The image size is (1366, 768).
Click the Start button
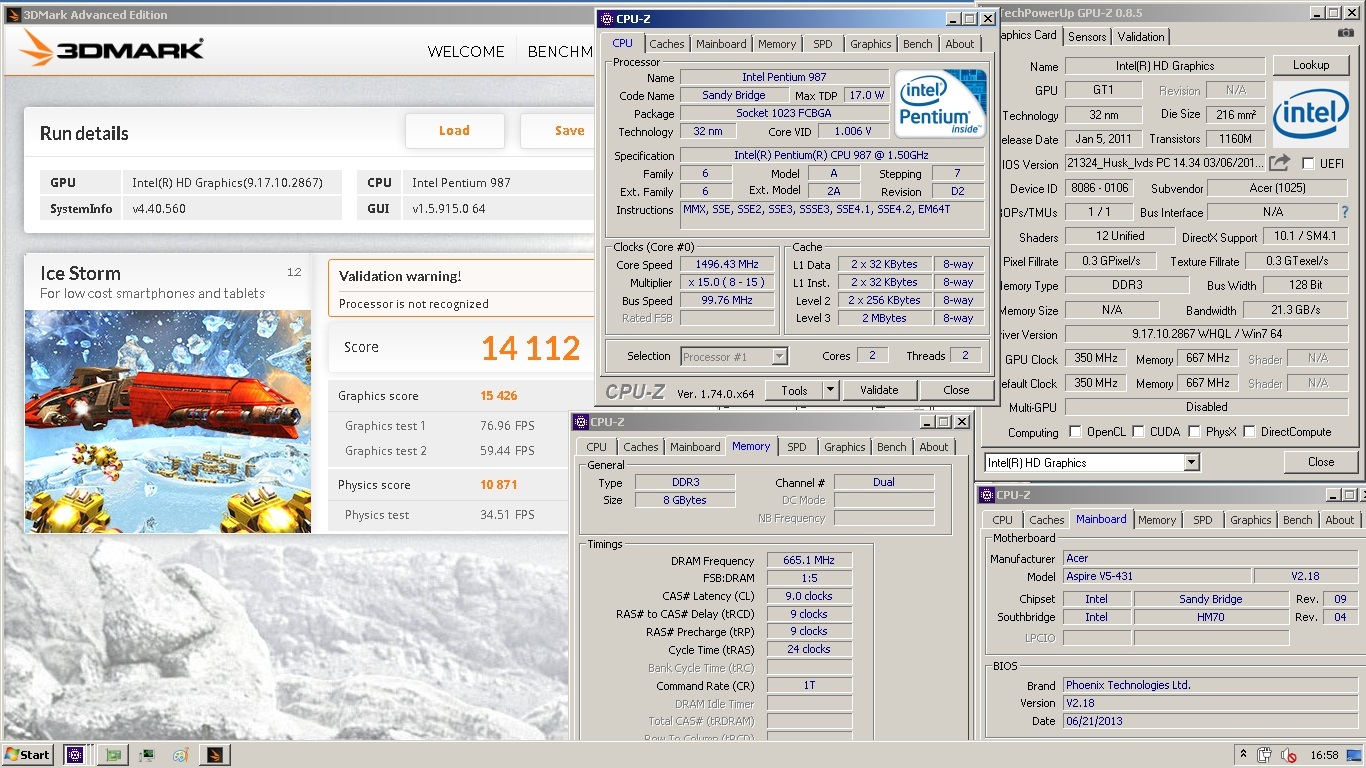[x=27, y=755]
